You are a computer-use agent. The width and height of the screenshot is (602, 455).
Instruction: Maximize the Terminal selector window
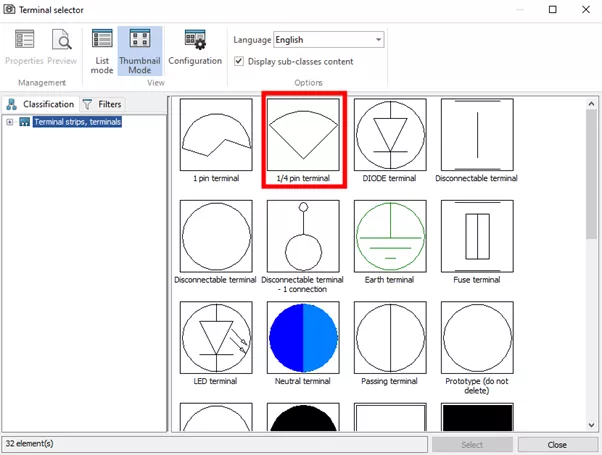pos(553,10)
